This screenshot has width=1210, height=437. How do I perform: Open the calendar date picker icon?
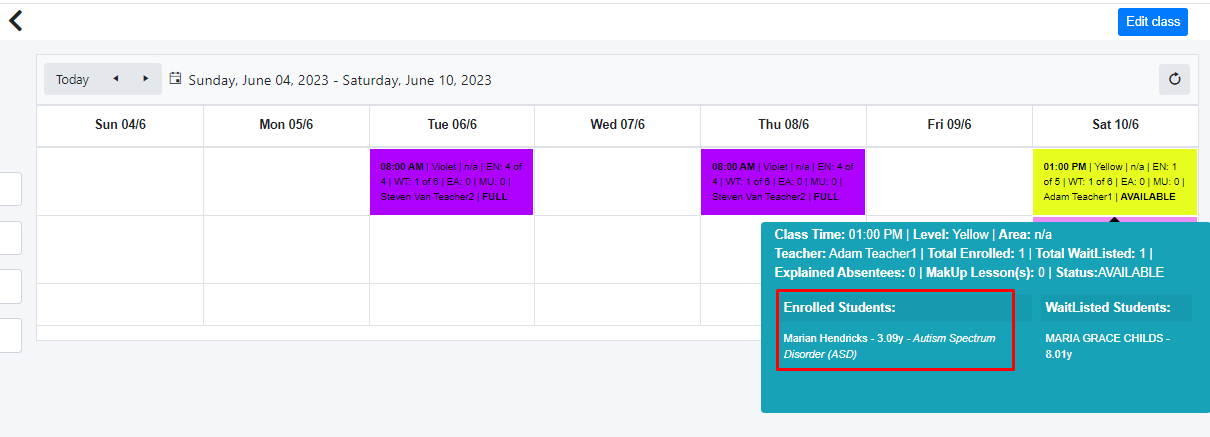(x=176, y=79)
